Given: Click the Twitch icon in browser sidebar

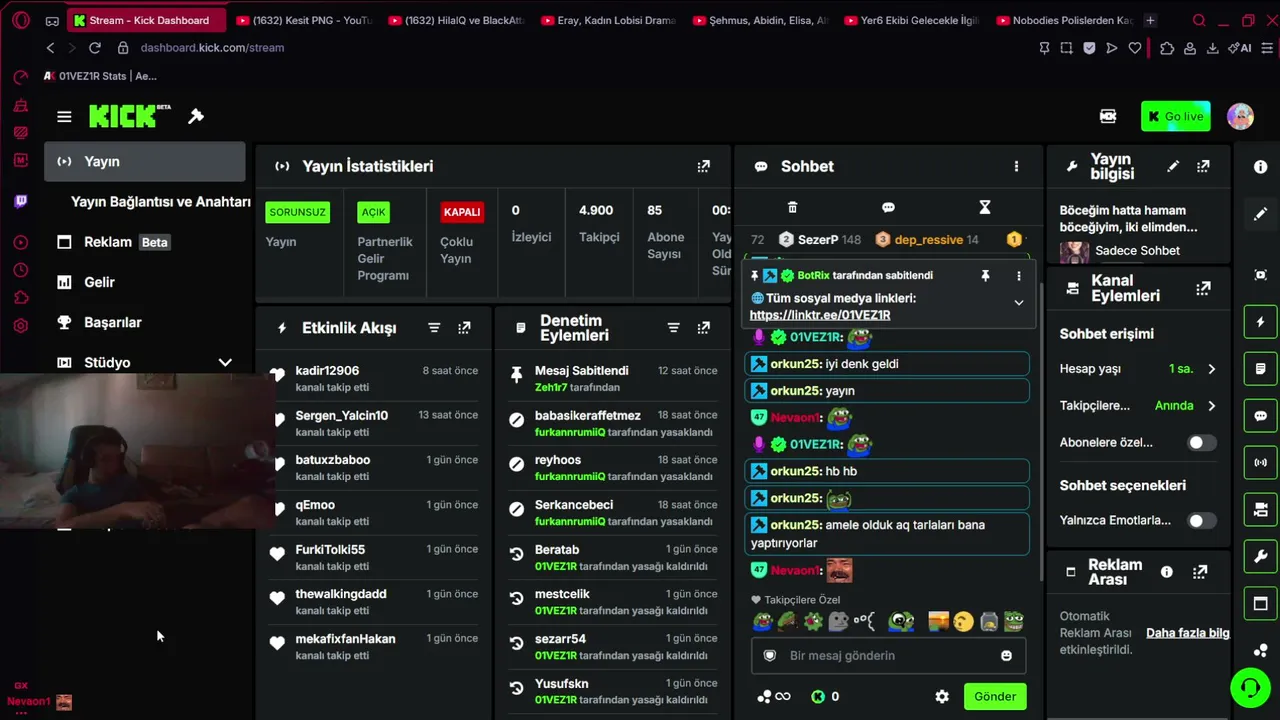Looking at the screenshot, I should [21, 201].
